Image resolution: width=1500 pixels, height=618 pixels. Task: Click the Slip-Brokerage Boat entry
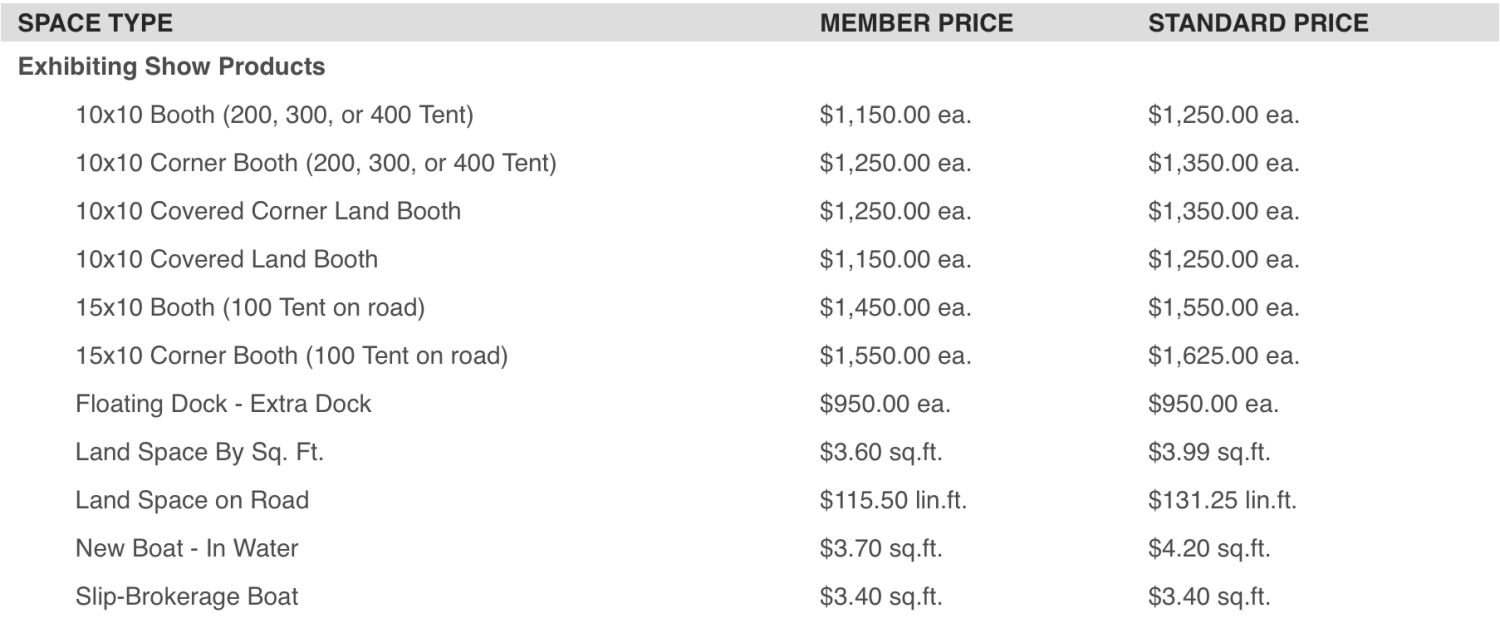tap(186, 597)
